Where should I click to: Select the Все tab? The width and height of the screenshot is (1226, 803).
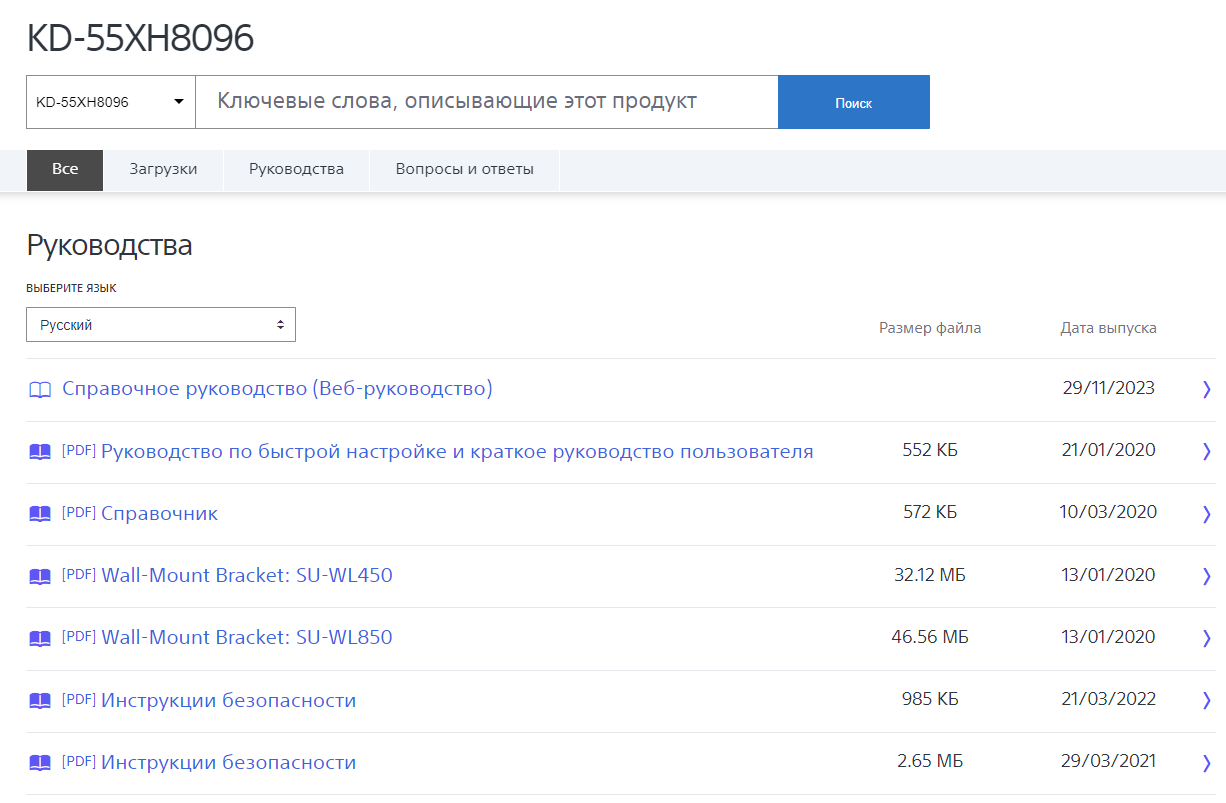click(x=65, y=169)
